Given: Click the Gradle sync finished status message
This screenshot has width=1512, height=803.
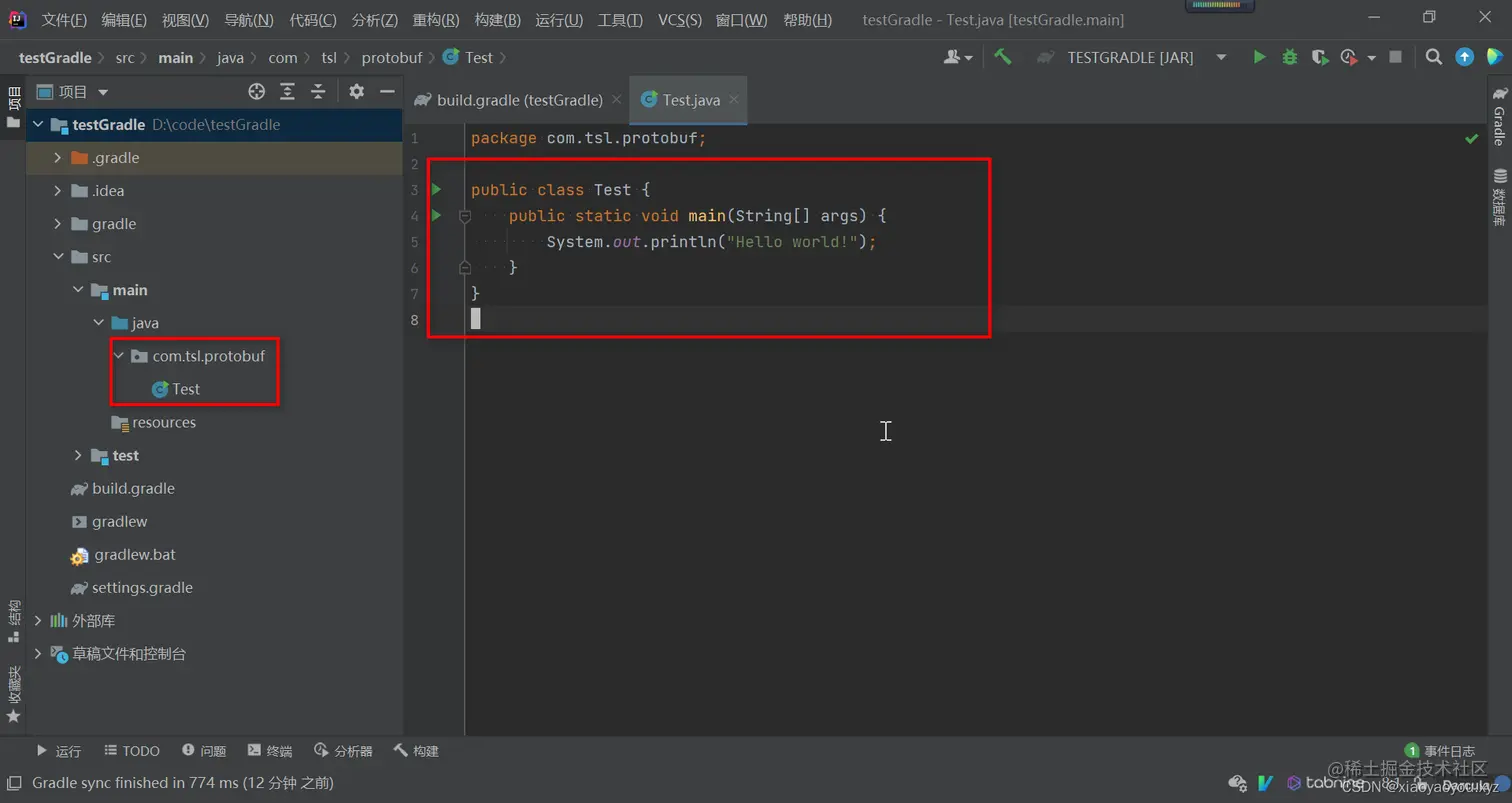Looking at the screenshot, I should (x=183, y=783).
